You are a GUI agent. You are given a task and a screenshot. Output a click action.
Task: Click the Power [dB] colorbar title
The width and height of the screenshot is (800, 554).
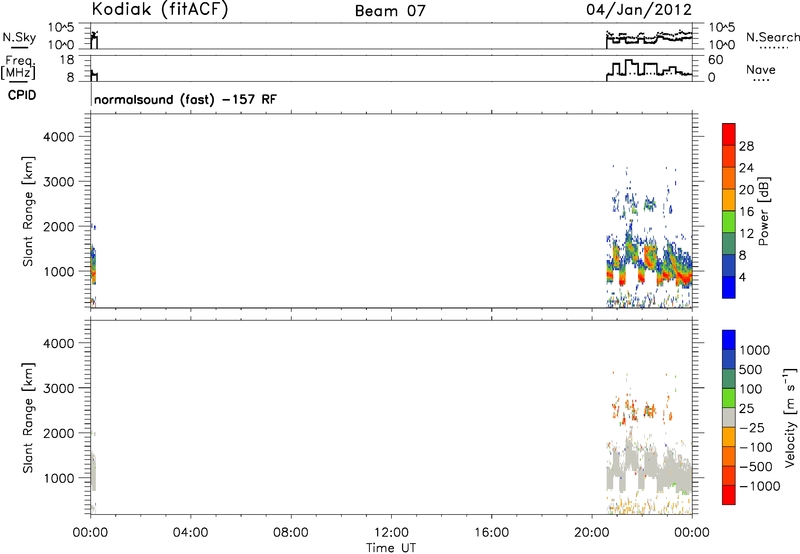(764, 211)
